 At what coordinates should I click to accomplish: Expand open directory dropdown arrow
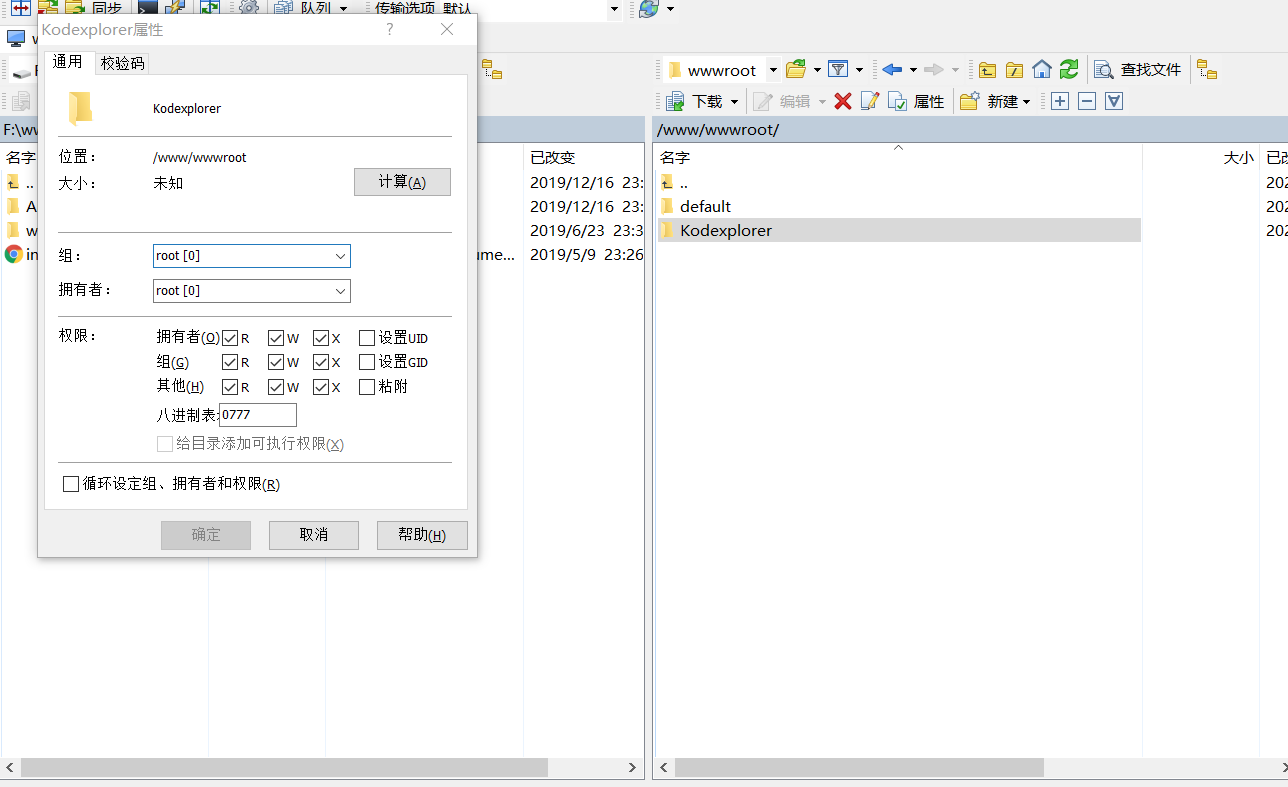click(x=817, y=70)
